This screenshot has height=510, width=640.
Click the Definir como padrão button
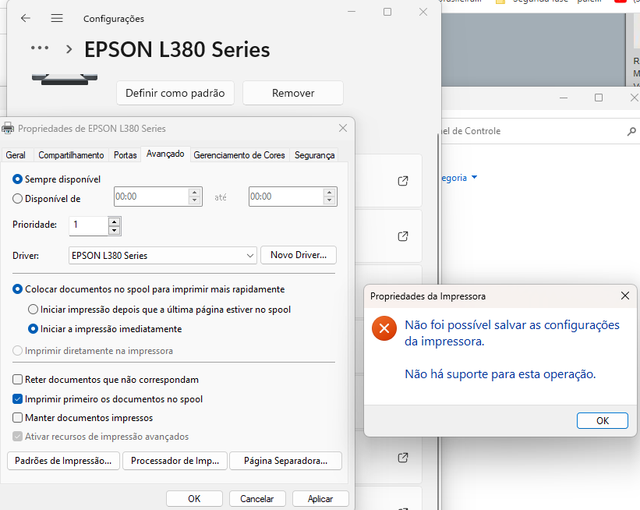pyautogui.click(x=175, y=93)
